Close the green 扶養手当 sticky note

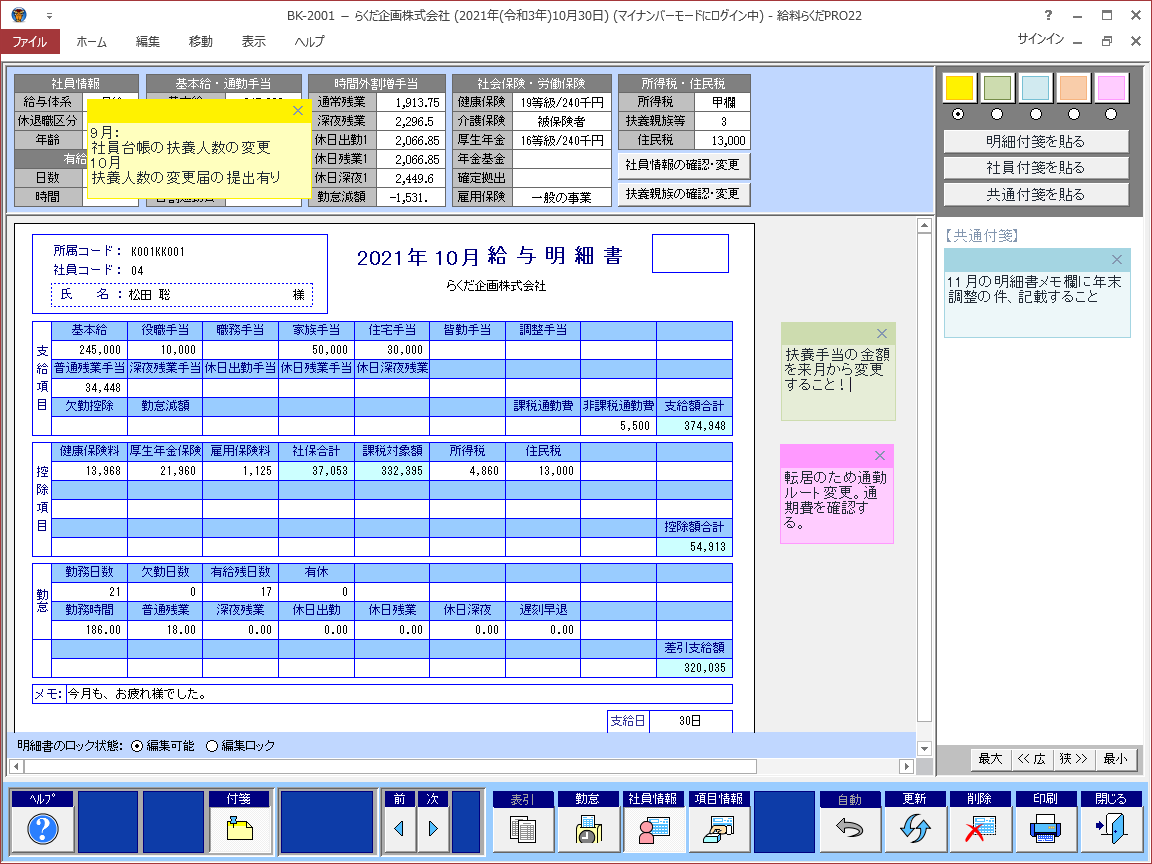point(882,334)
